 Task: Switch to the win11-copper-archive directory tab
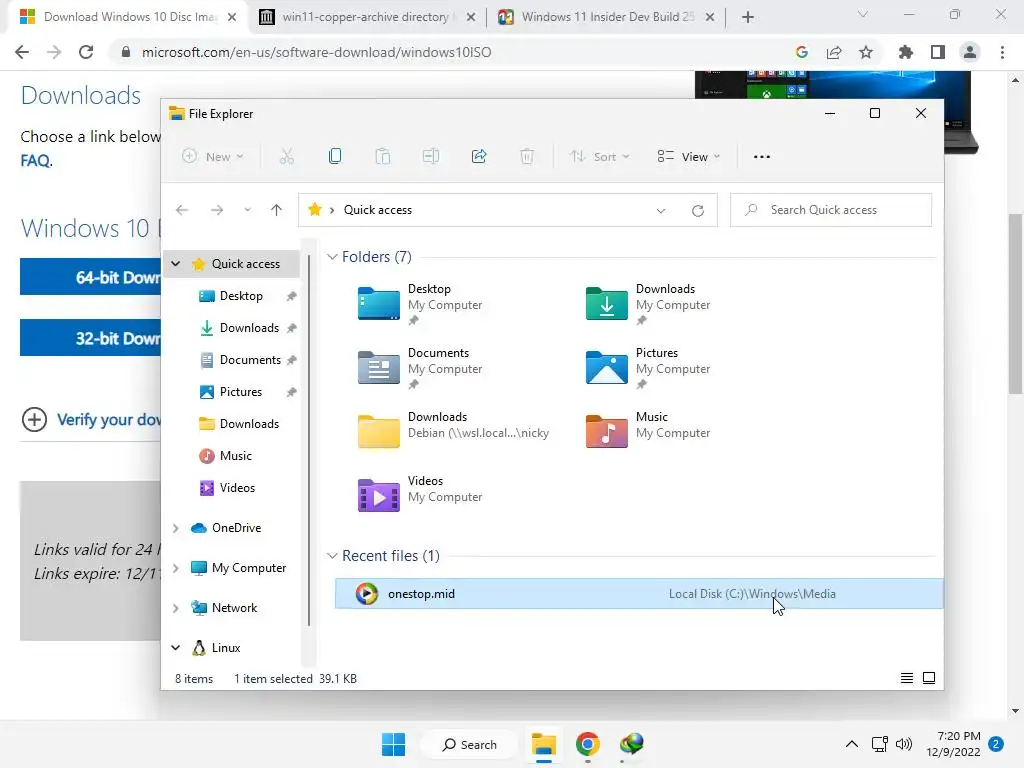point(366,17)
